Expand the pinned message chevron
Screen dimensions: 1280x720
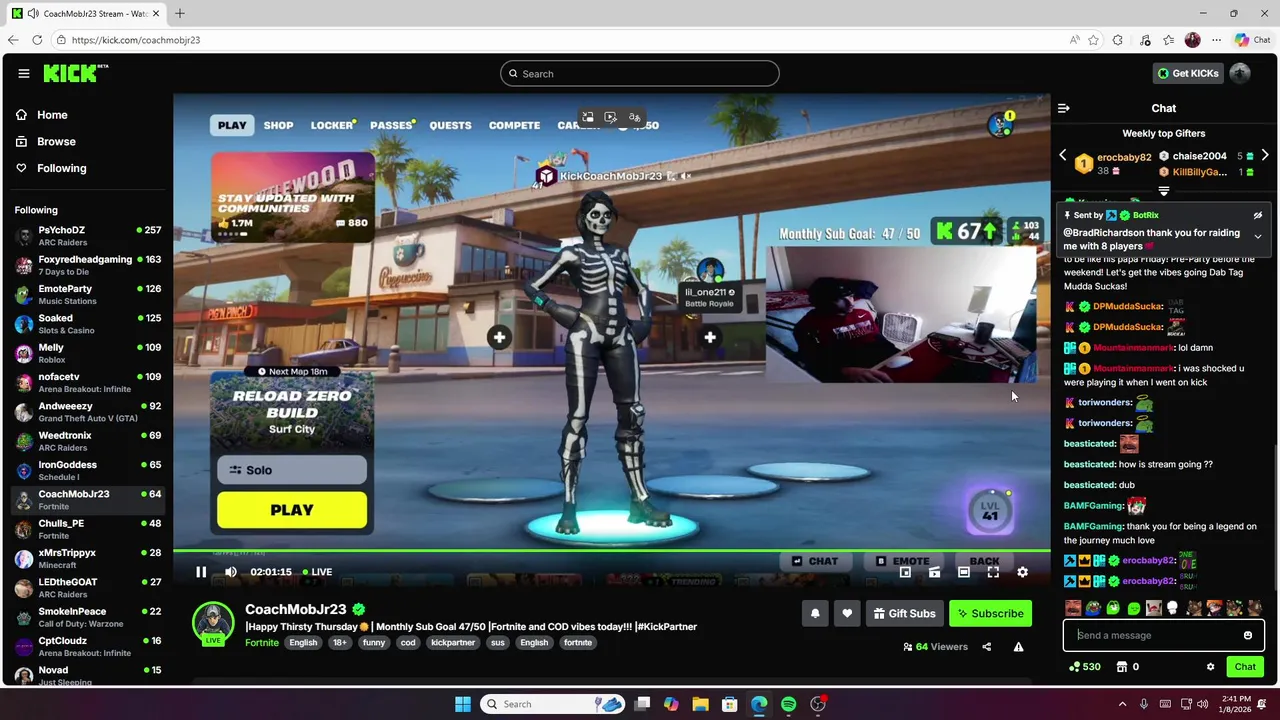point(1258,237)
